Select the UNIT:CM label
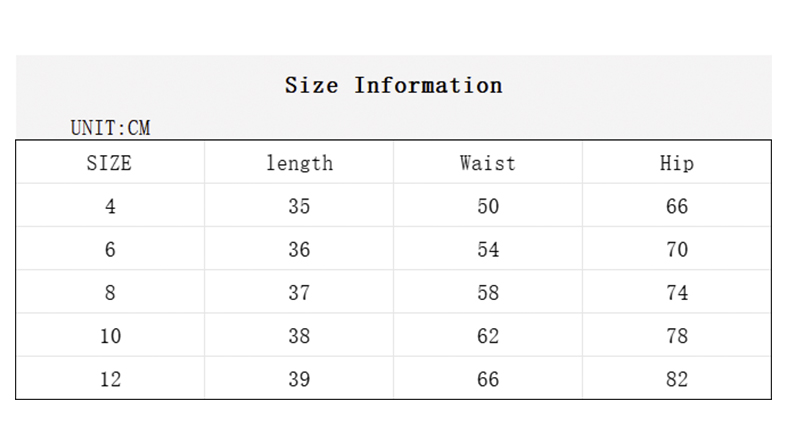 tap(110, 128)
